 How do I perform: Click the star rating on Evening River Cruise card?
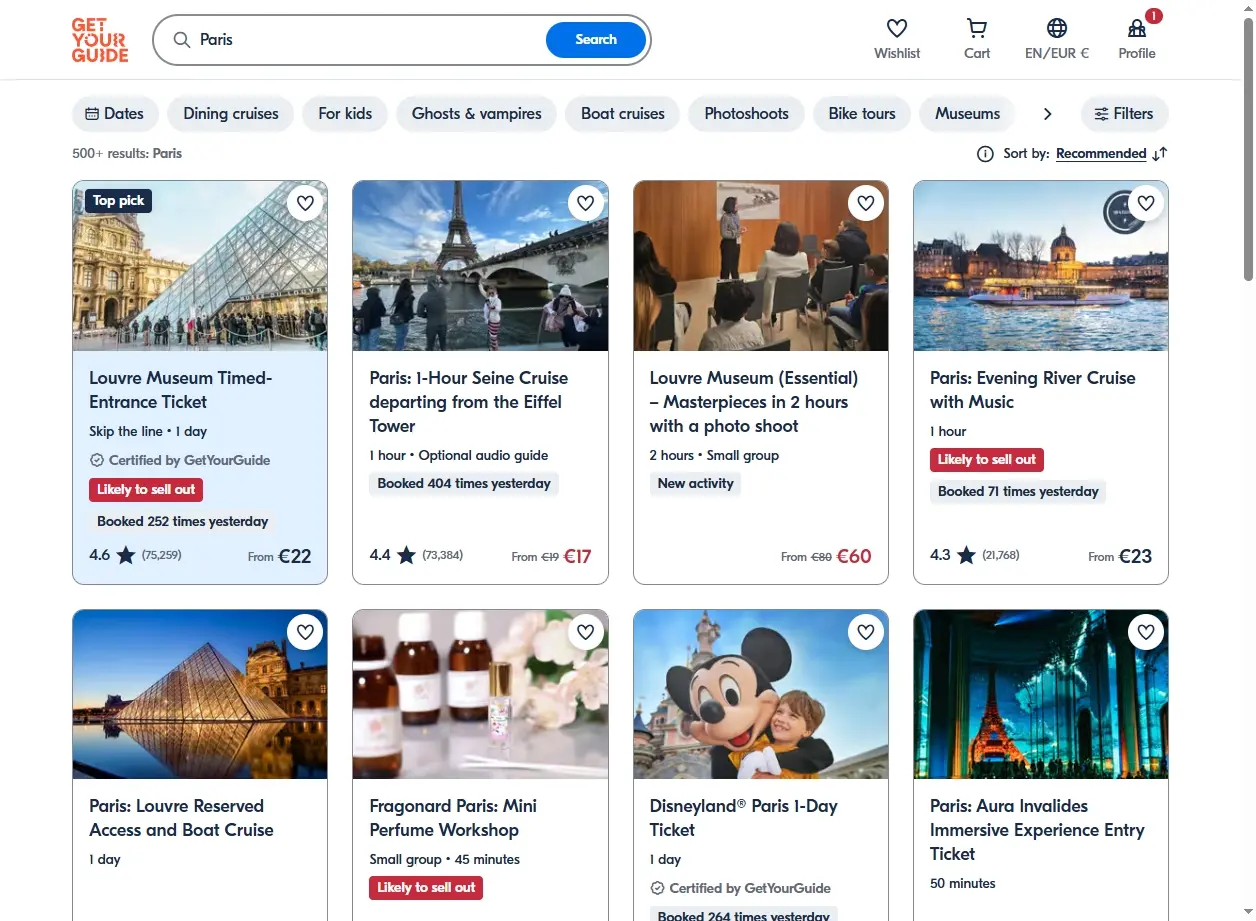[966, 555]
